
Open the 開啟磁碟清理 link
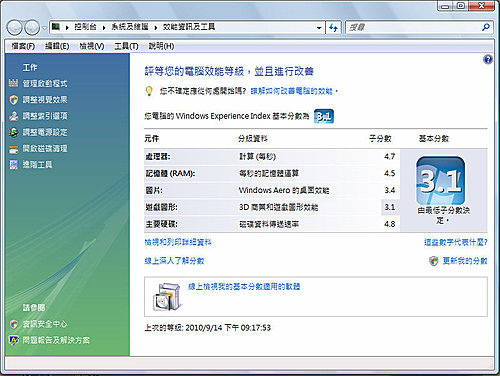coord(45,148)
